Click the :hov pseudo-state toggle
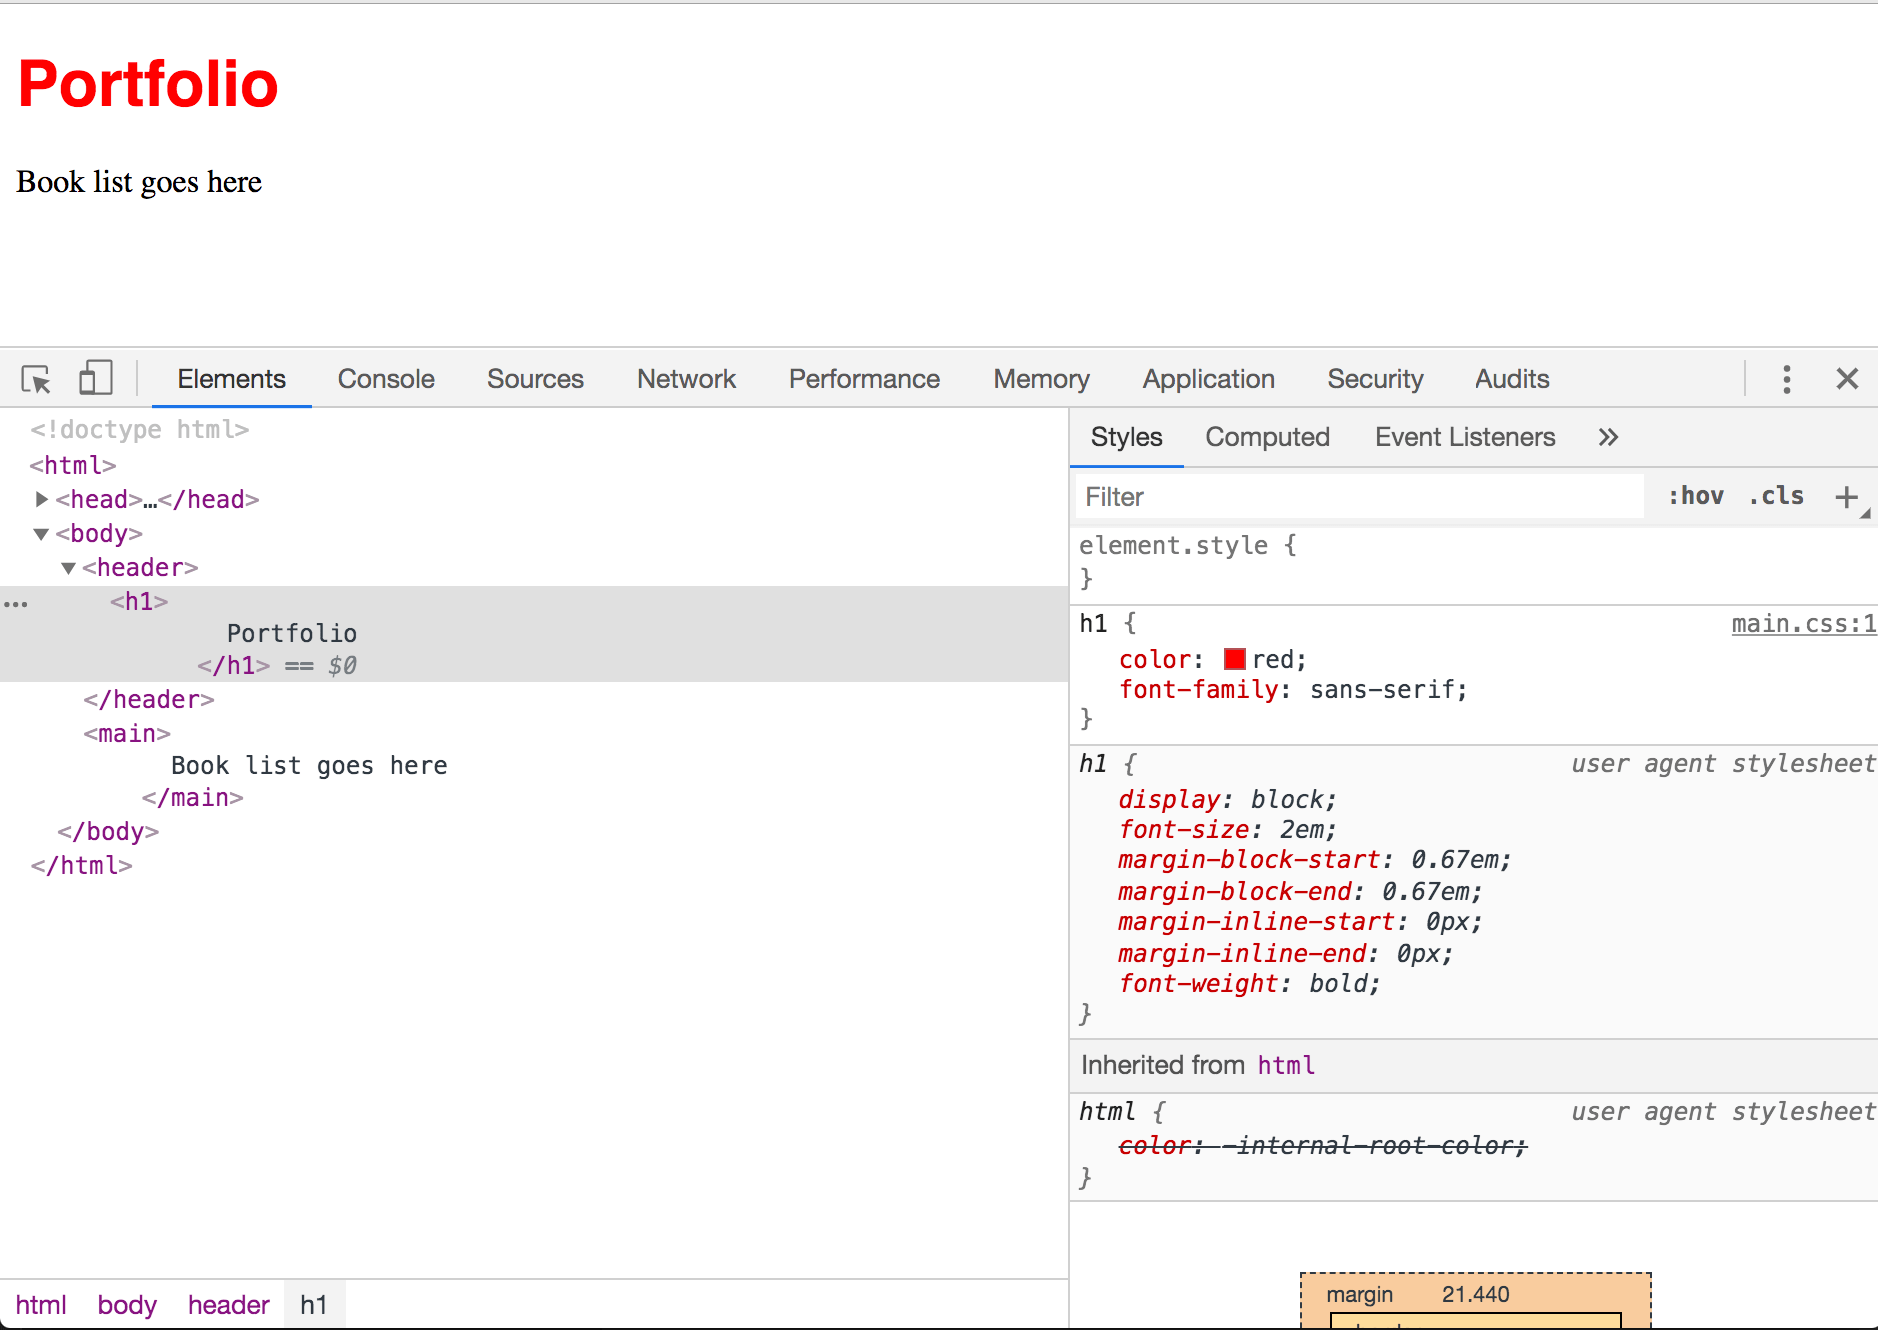 (x=1695, y=495)
